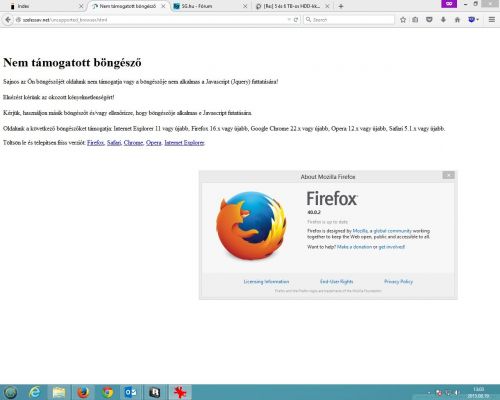500x400 pixels.
Task: Follow the Mozilla link in About dialog
Action: (x=360, y=231)
